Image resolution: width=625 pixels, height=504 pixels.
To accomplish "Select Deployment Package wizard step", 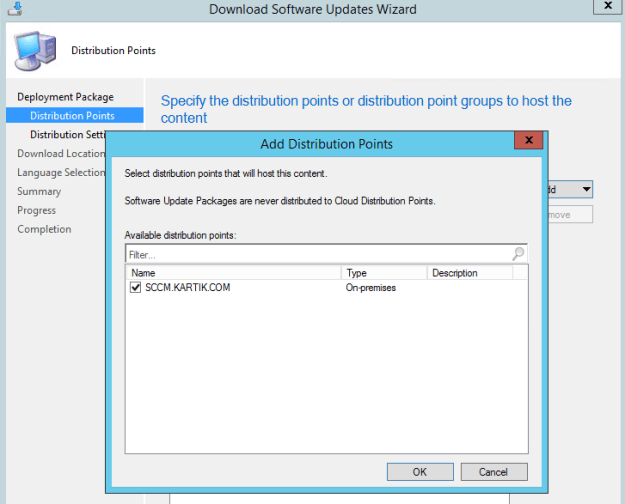I will [x=65, y=97].
